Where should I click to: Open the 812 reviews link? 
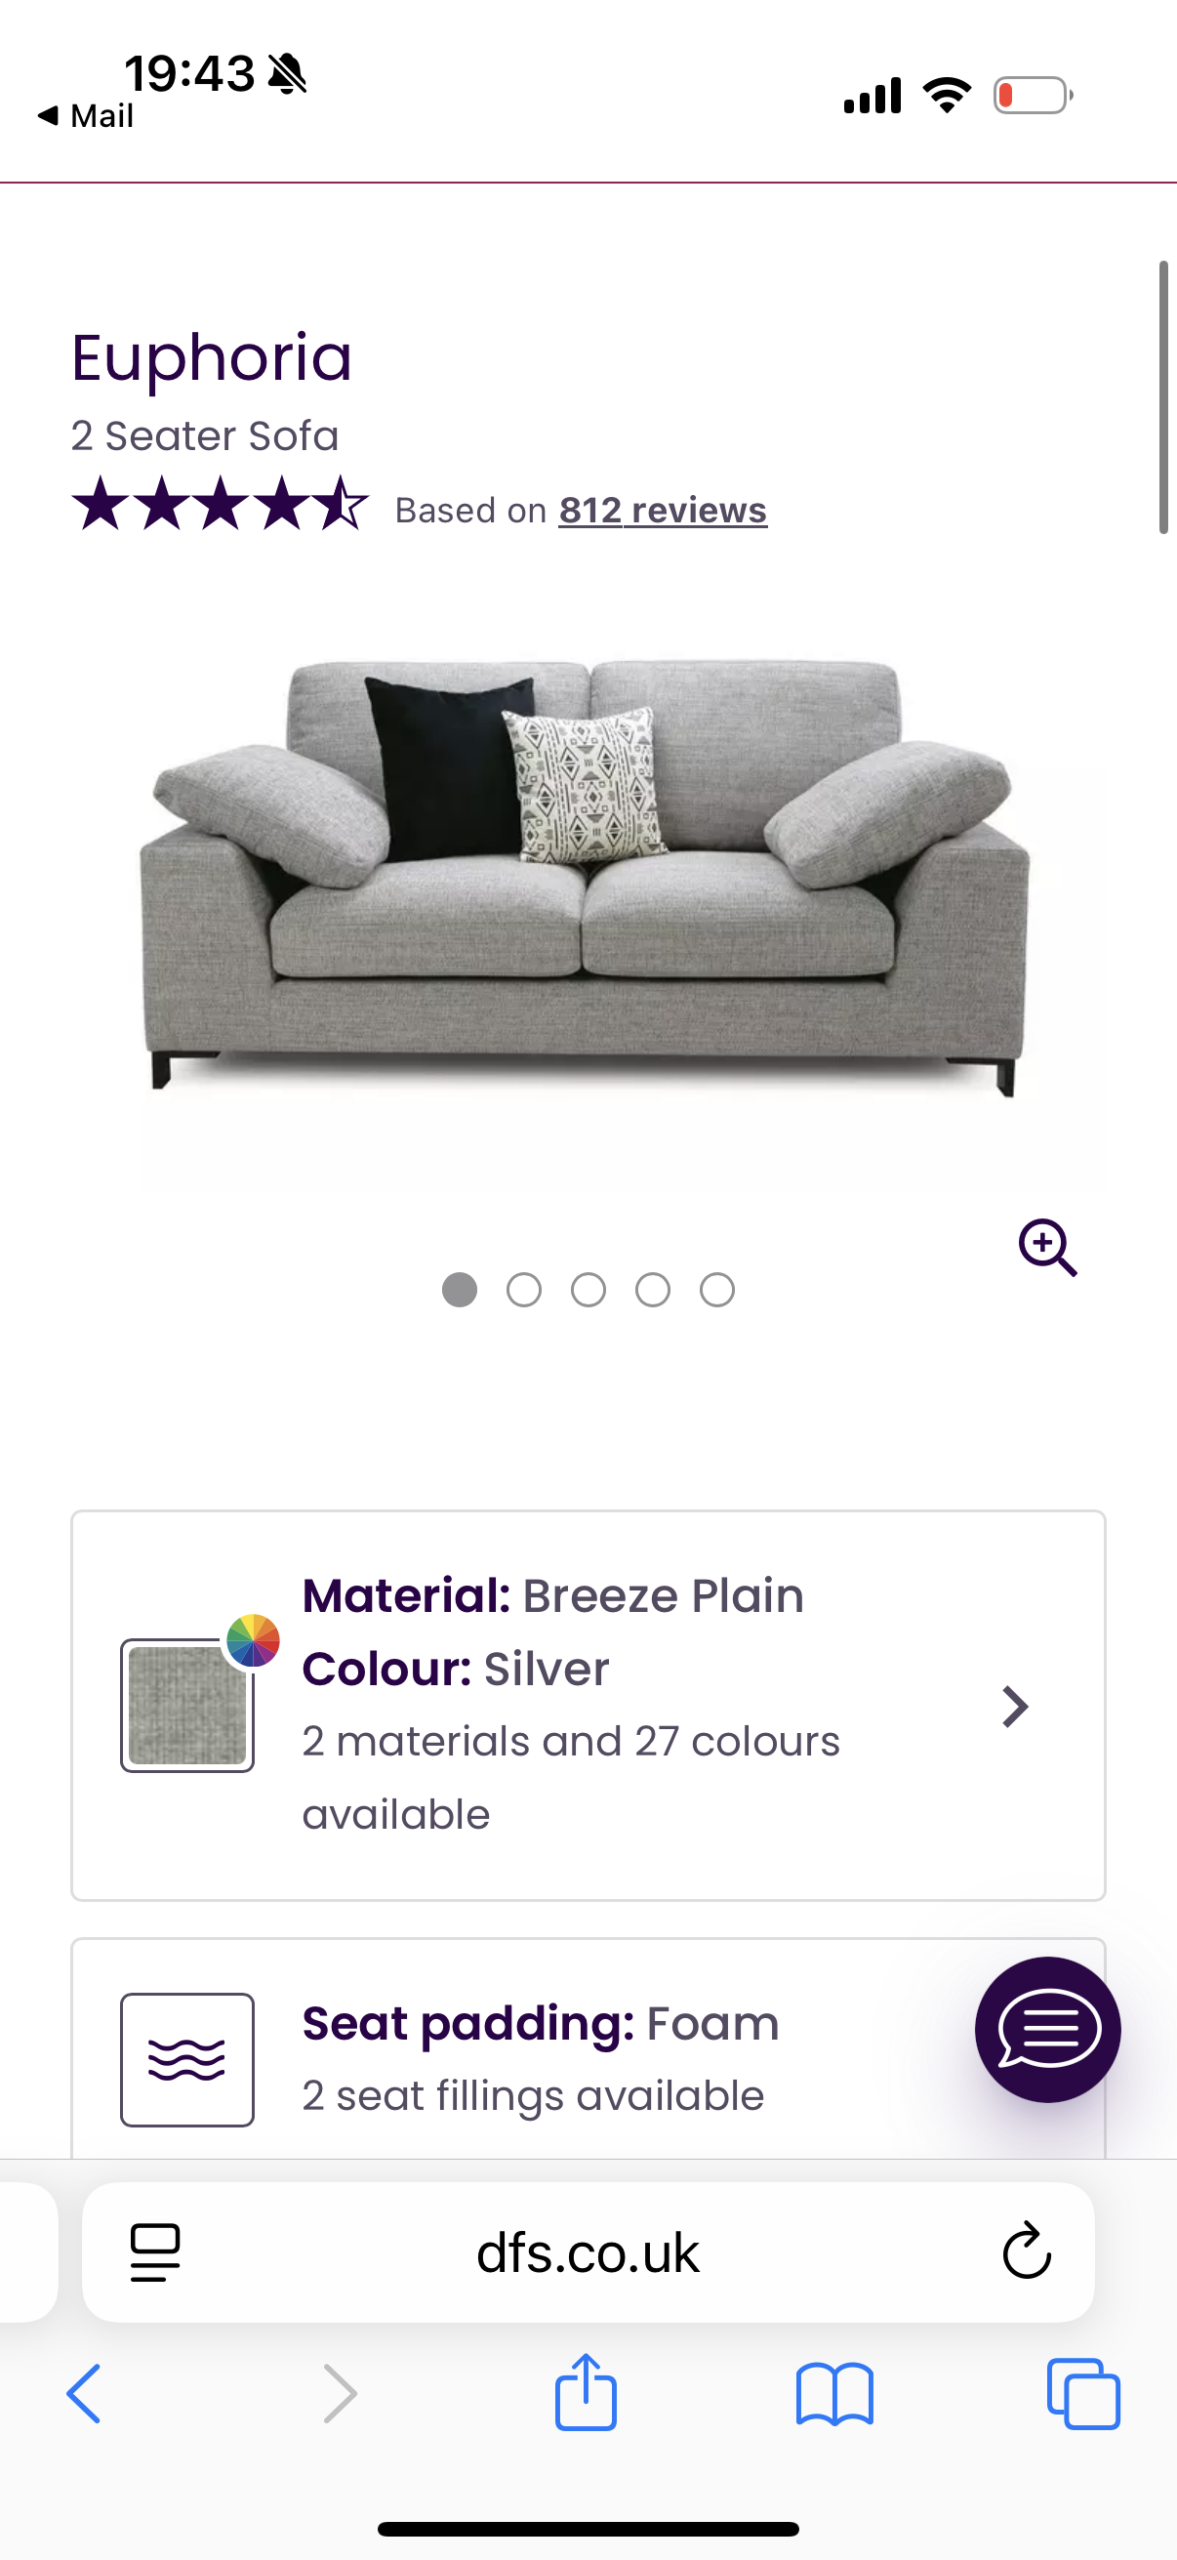coord(662,511)
